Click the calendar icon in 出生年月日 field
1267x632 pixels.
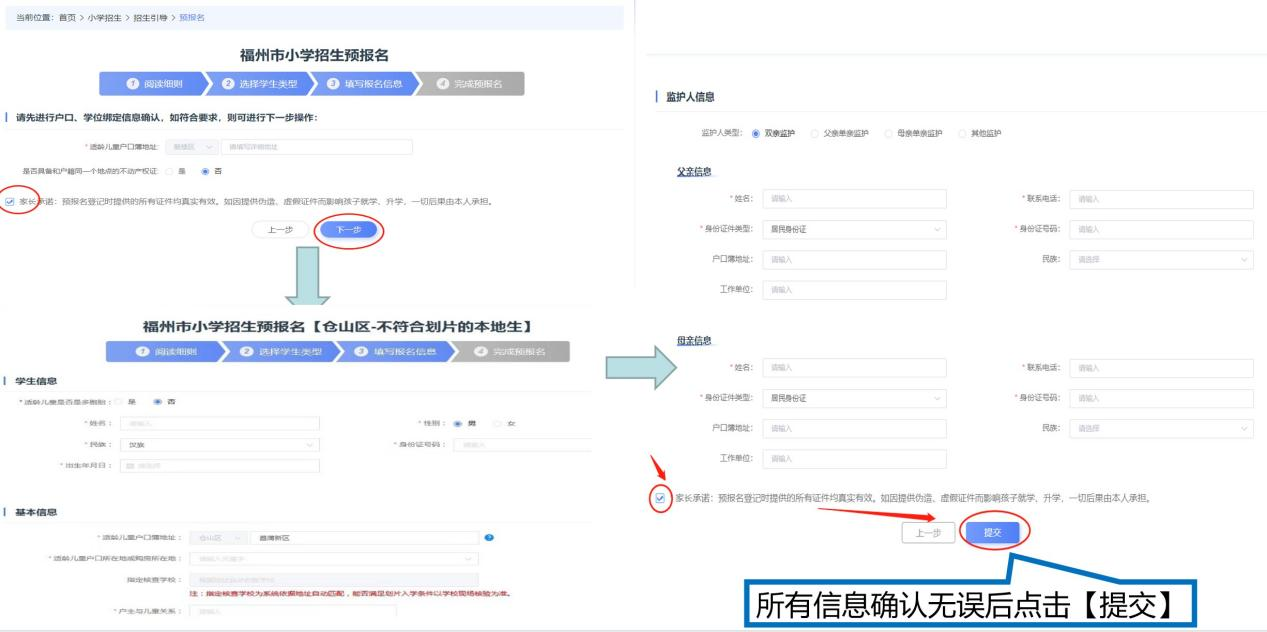click(x=128, y=465)
